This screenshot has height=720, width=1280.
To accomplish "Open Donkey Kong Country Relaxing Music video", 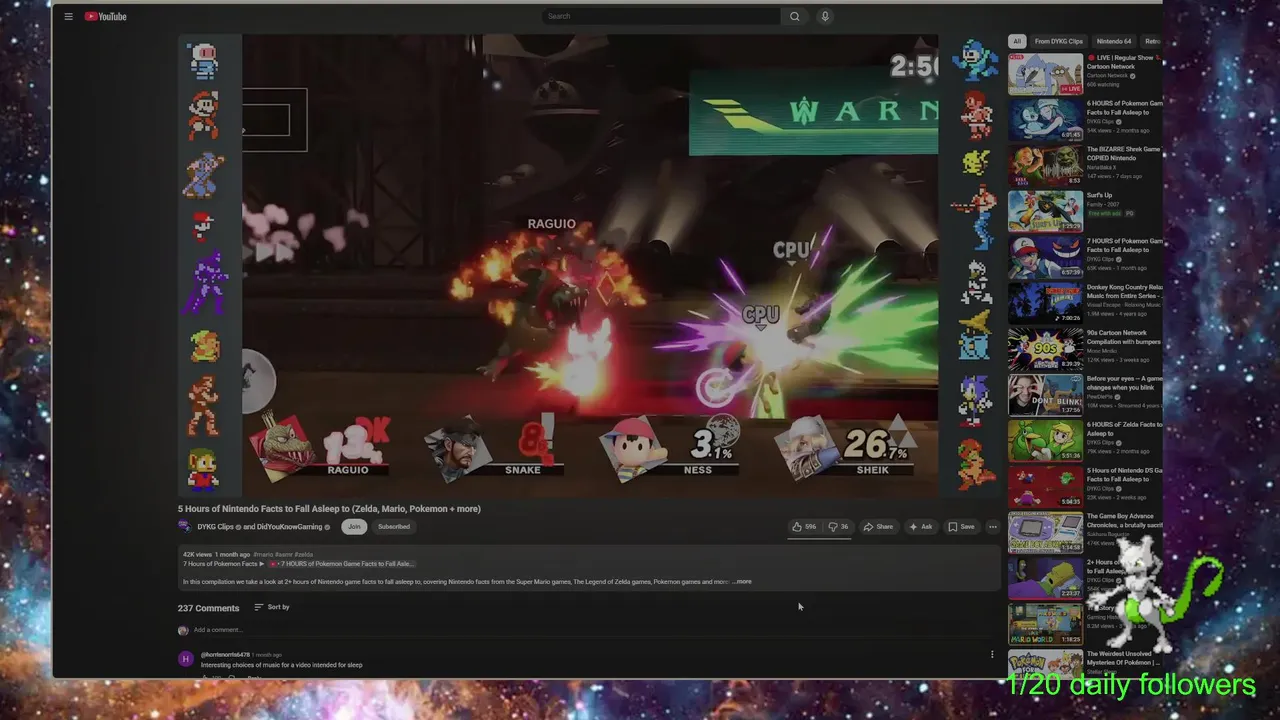I will pyautogui.click(x=1045, y=303).
